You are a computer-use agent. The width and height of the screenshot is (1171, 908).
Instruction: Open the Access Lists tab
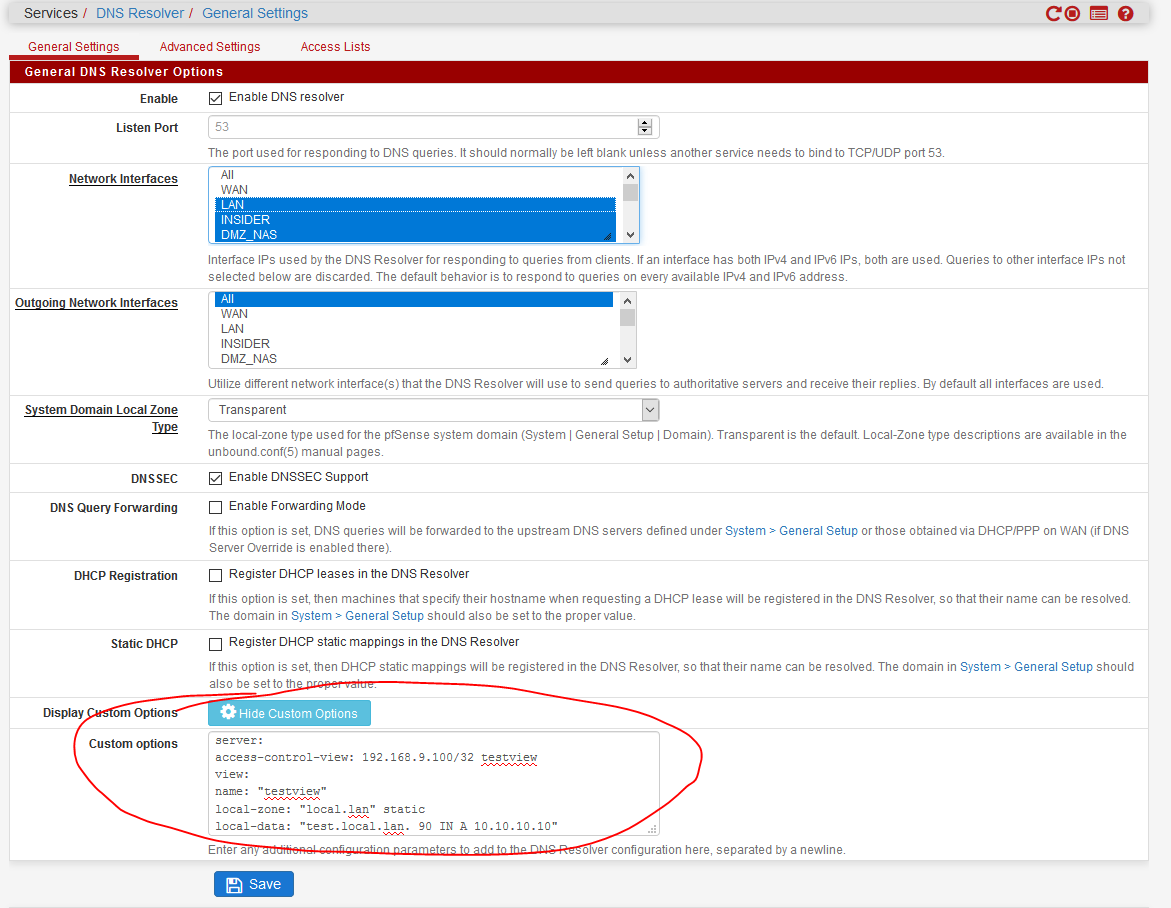pos(335,46)
